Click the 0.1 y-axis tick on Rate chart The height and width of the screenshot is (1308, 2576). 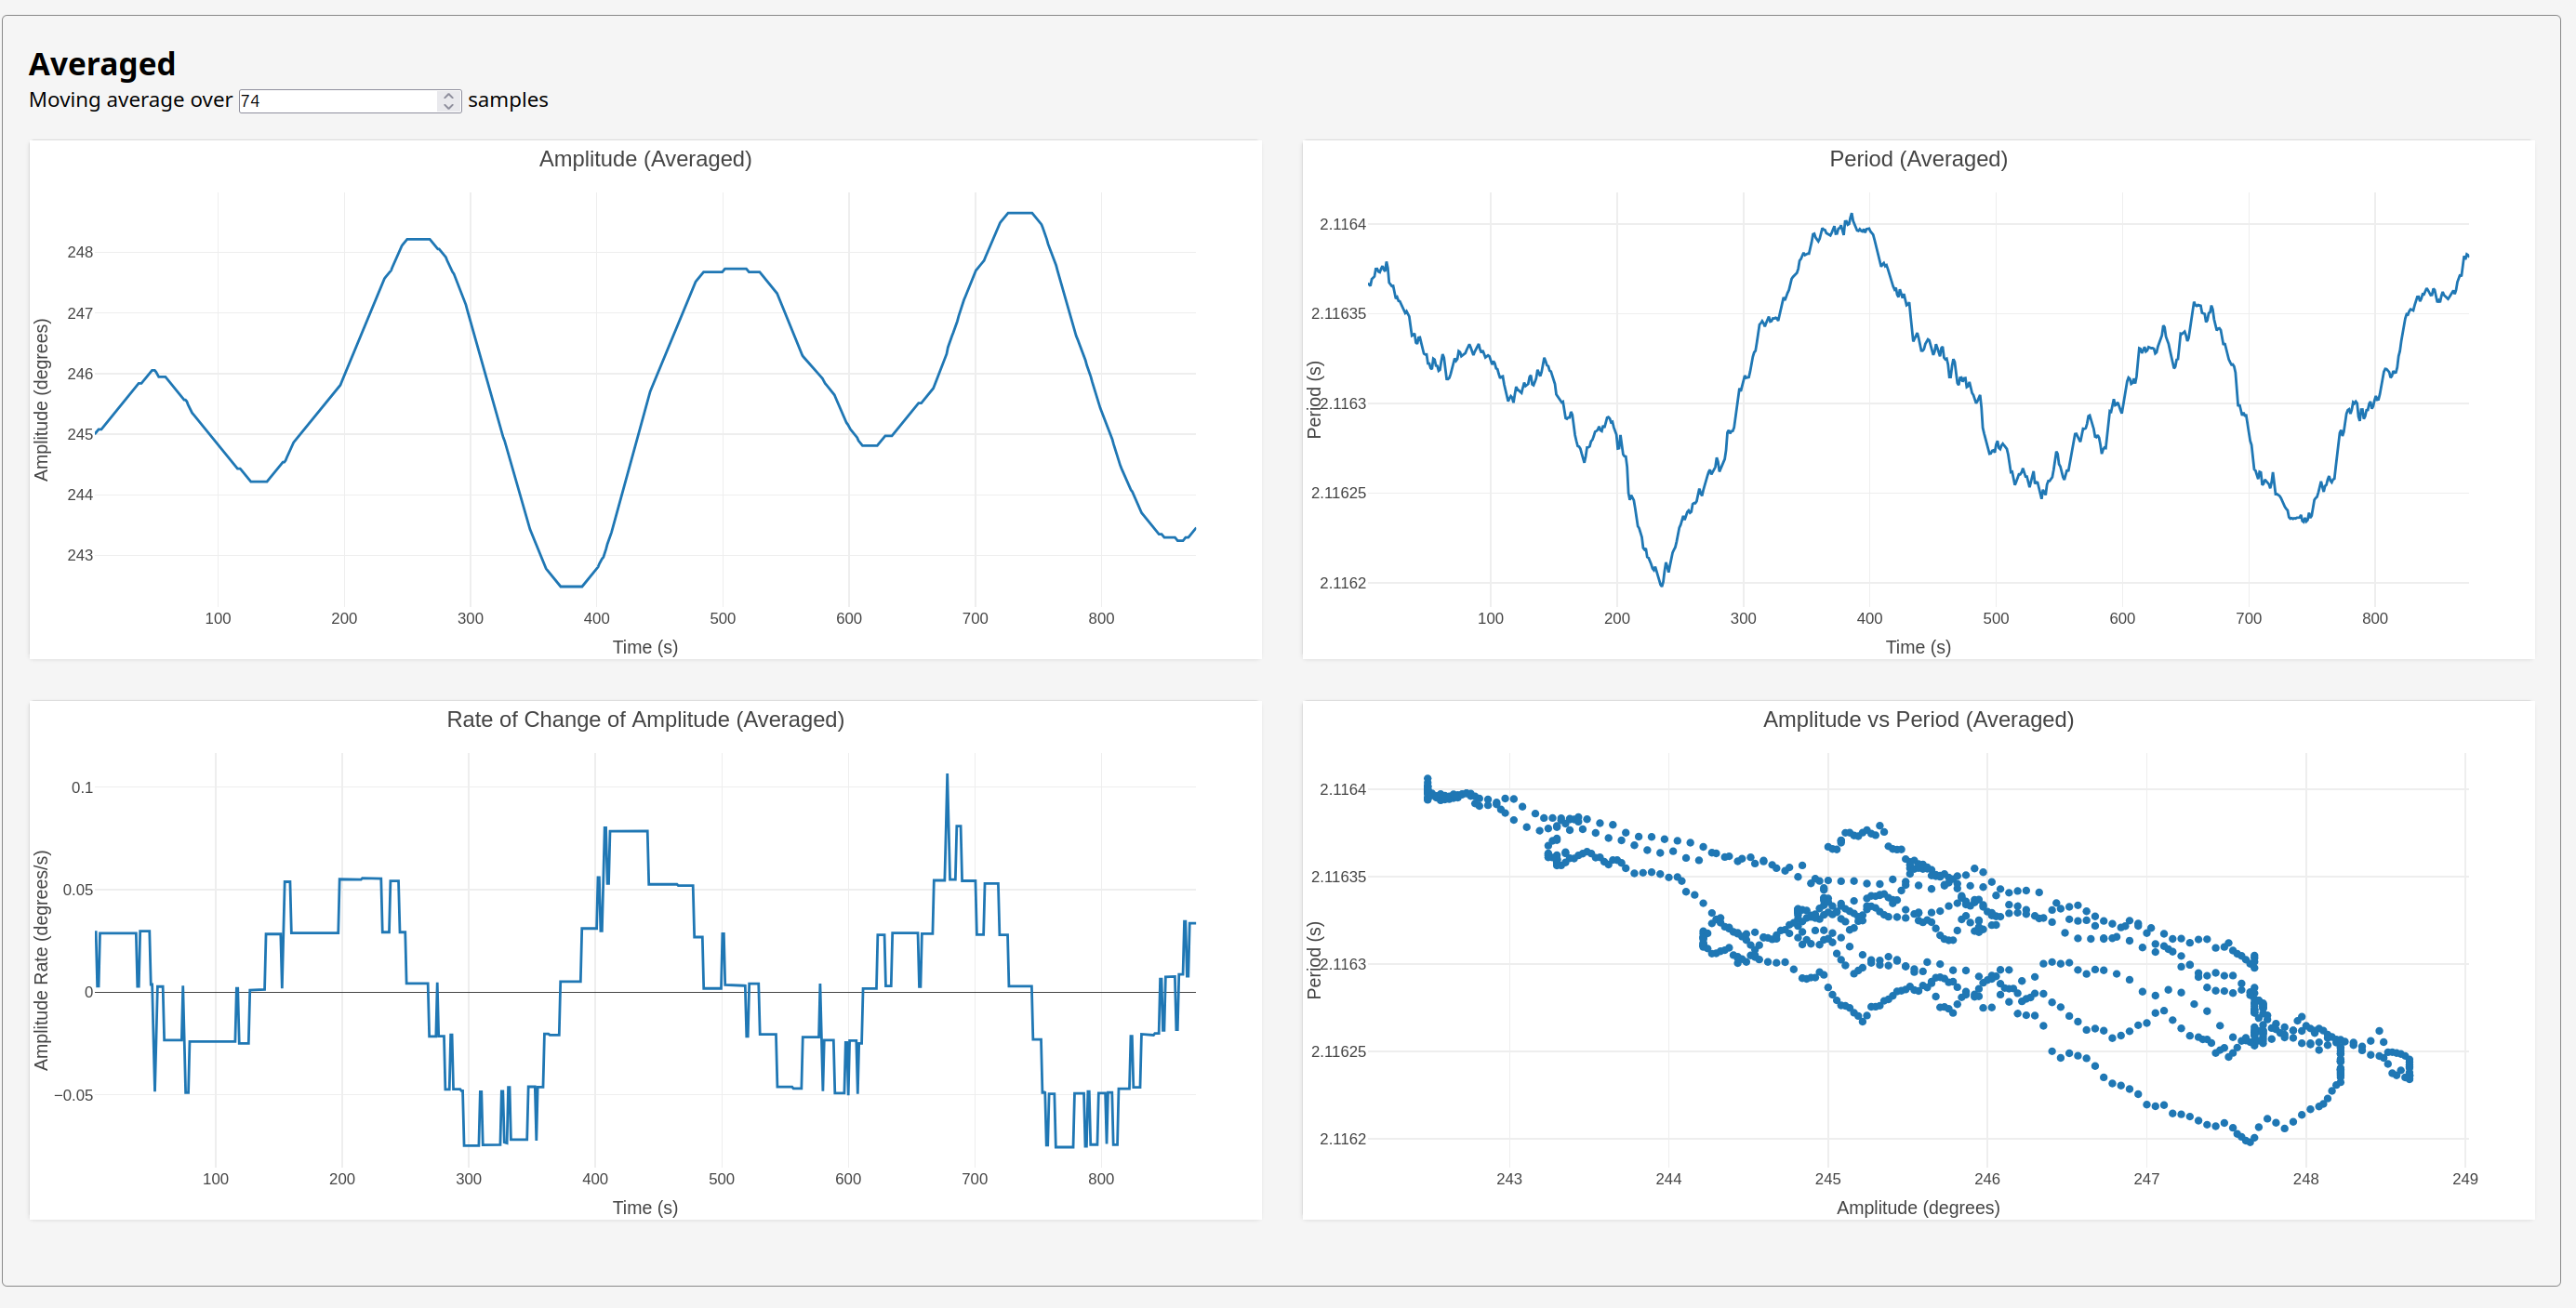[82, 788]
